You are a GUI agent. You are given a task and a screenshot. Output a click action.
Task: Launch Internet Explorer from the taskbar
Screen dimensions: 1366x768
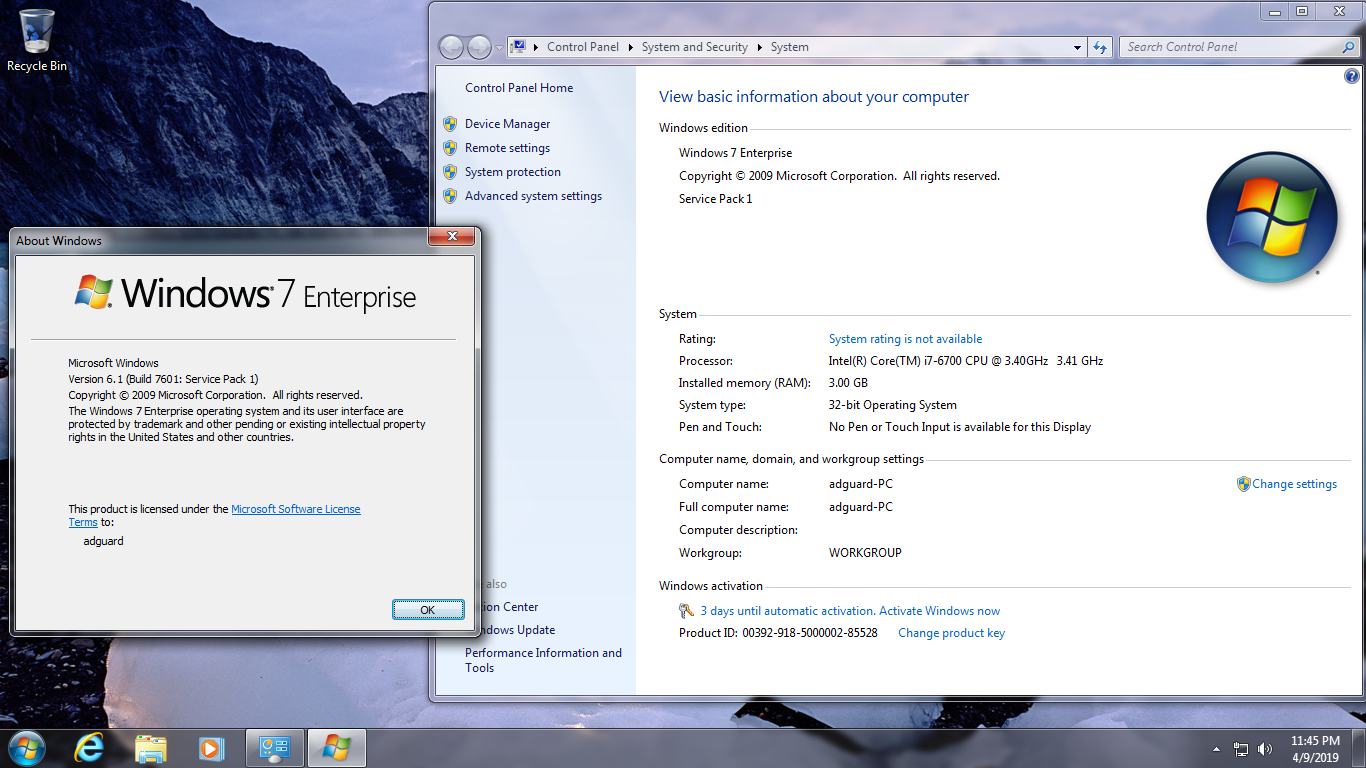89,748
